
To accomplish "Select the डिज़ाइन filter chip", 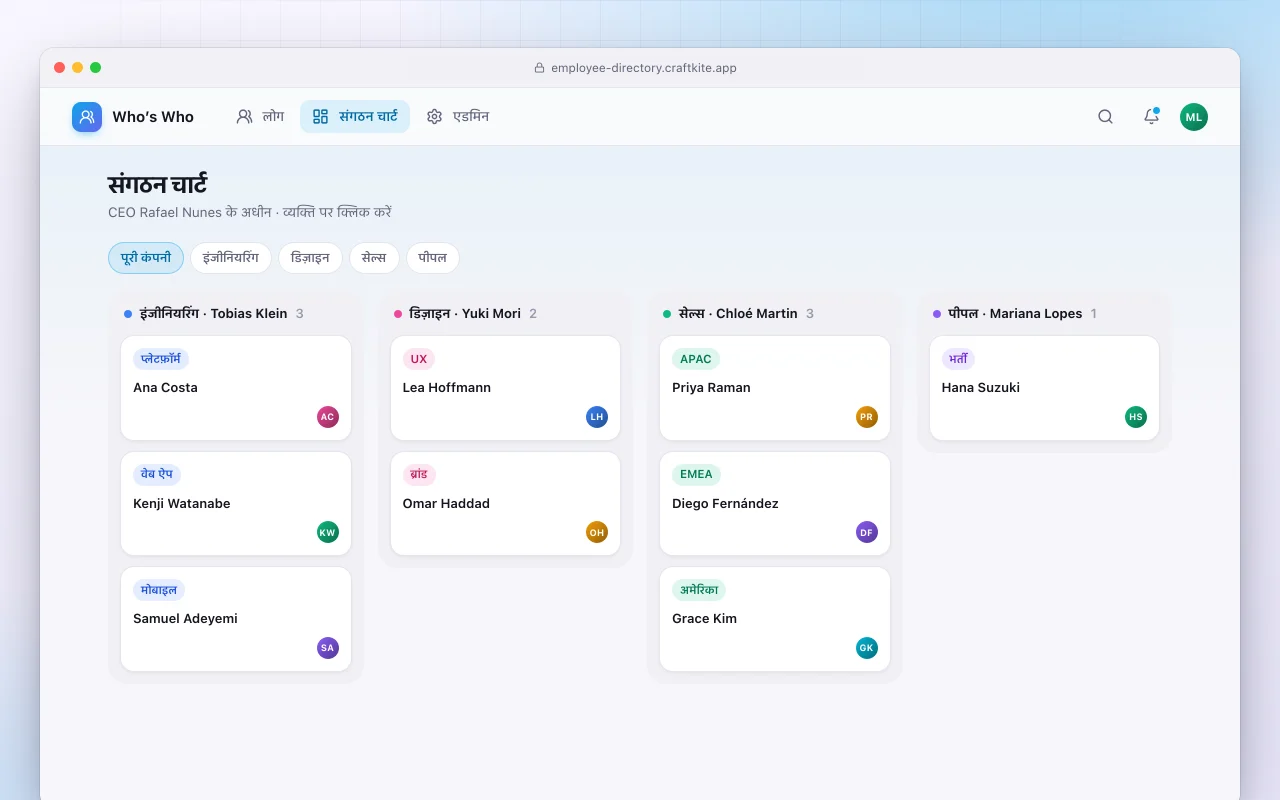I will tap(310, 258).
